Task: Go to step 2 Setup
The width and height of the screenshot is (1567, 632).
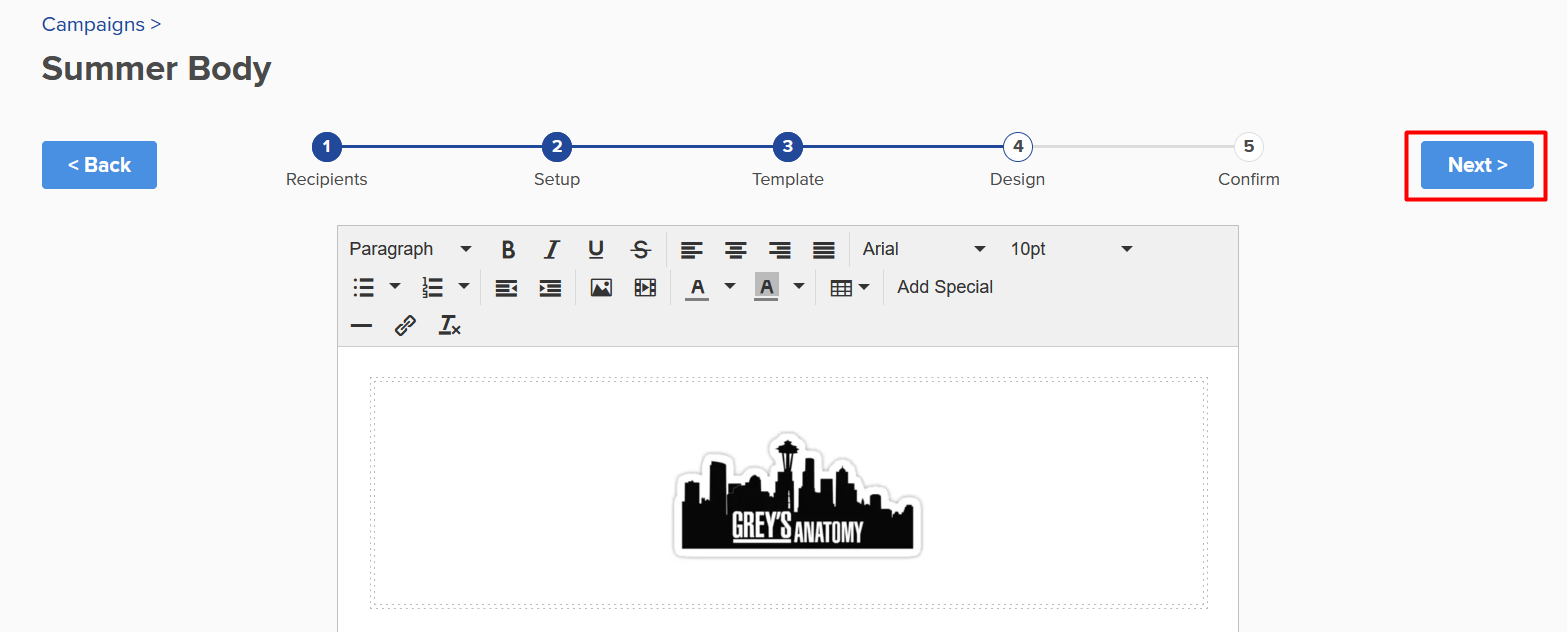Action: click(x=557, y=147)
